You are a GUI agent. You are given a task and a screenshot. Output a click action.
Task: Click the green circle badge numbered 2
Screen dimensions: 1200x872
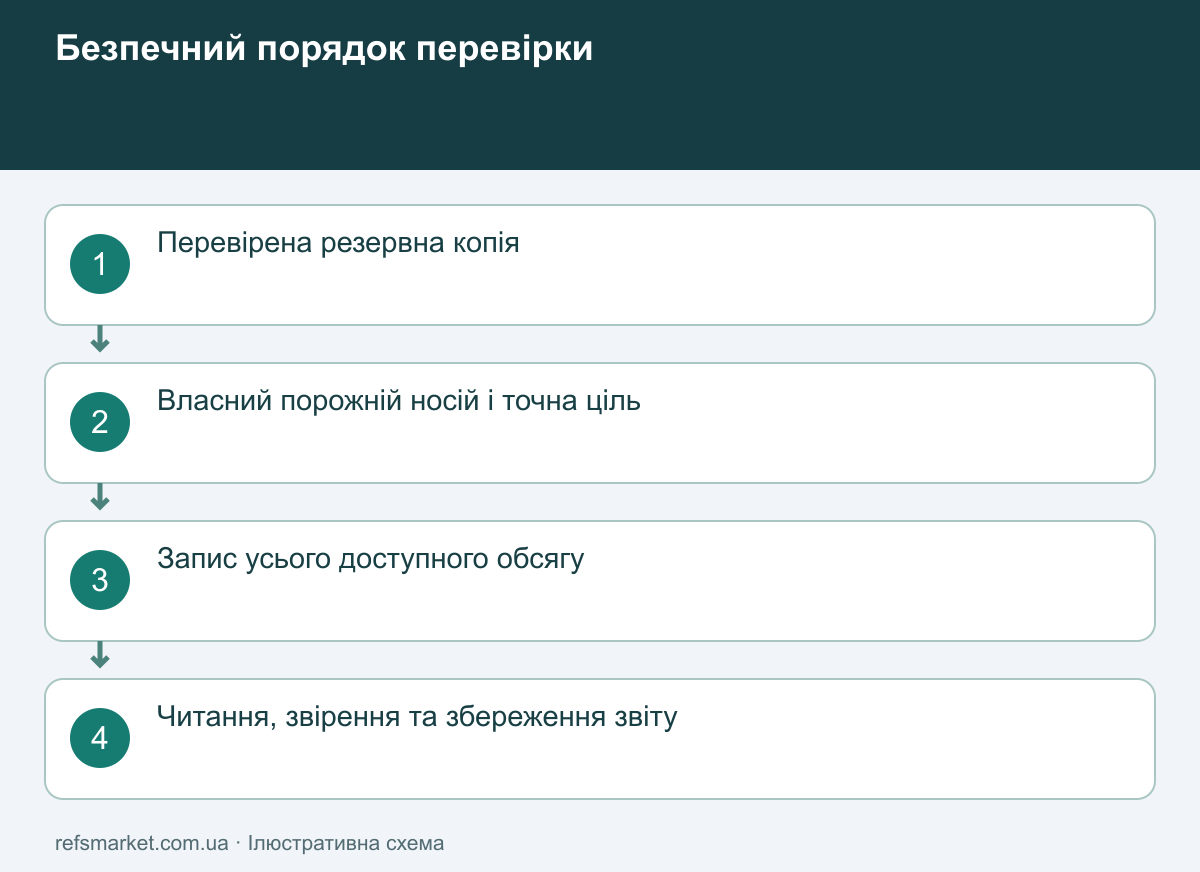click(x=100, y=422)
